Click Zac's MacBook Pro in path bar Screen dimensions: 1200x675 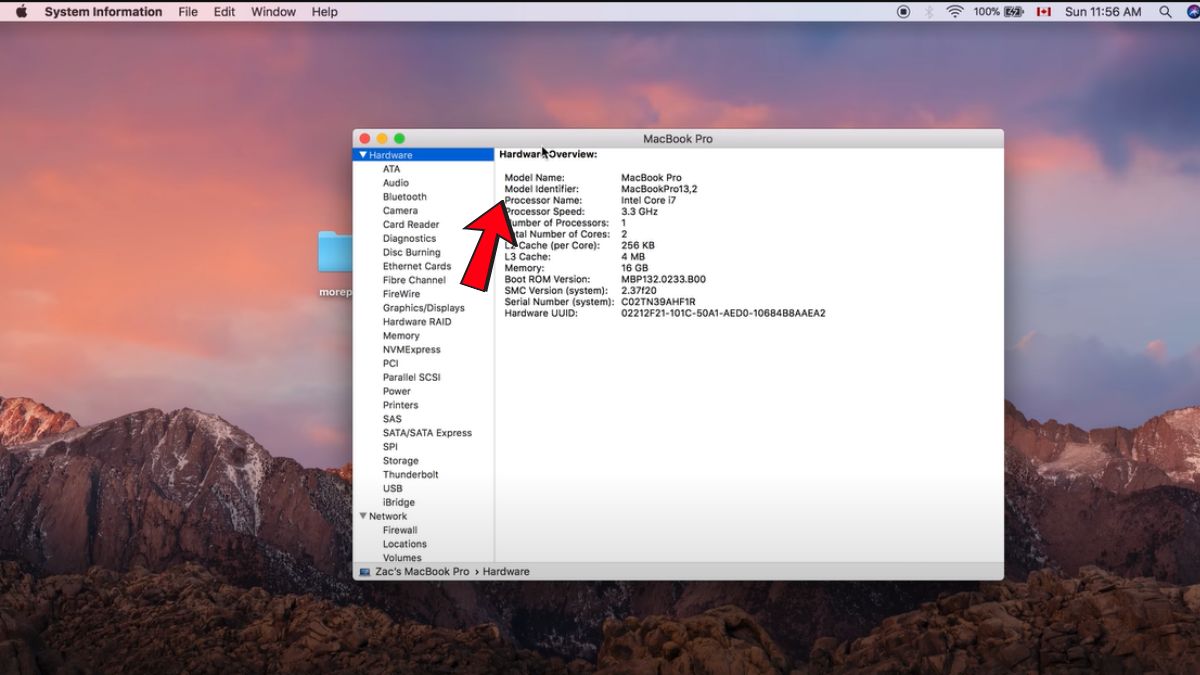tap(422, 572)
